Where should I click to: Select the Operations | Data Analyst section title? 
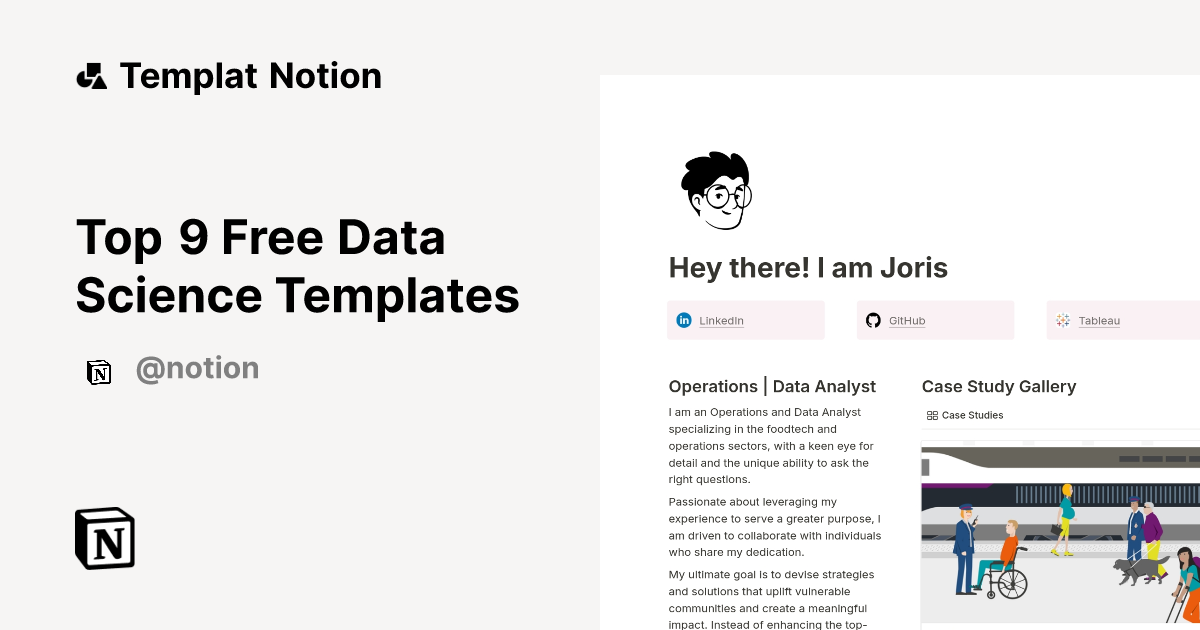click(772, 386)
